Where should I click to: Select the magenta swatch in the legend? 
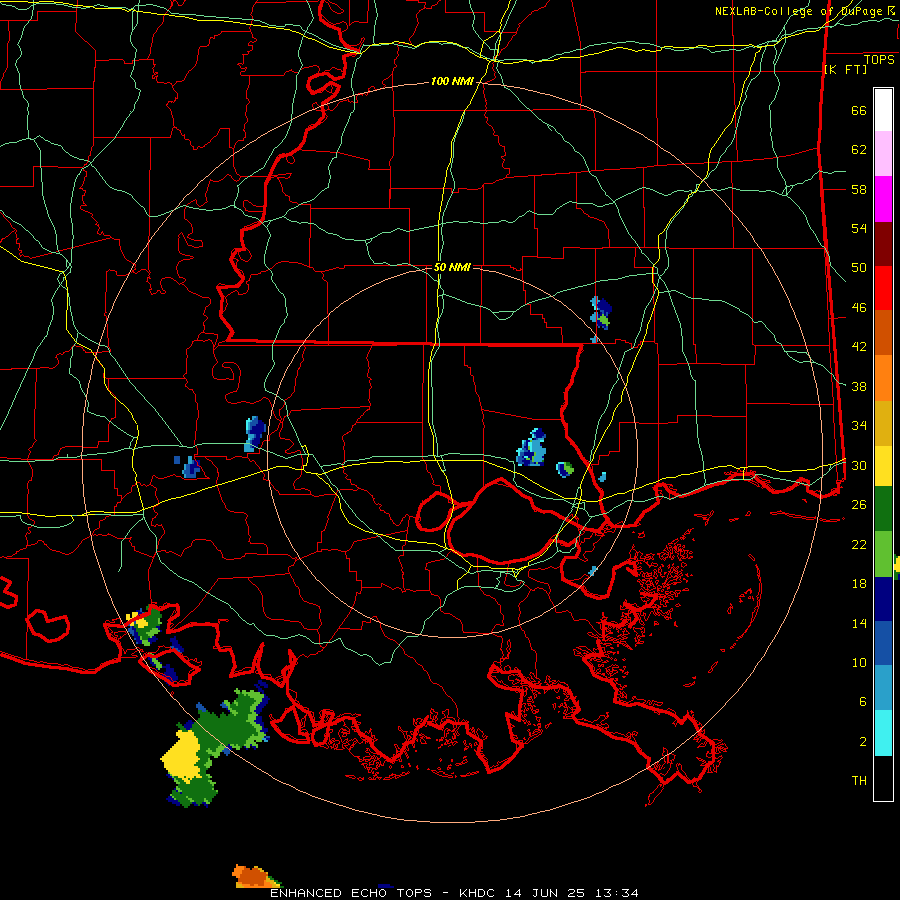tap(883, 199)
